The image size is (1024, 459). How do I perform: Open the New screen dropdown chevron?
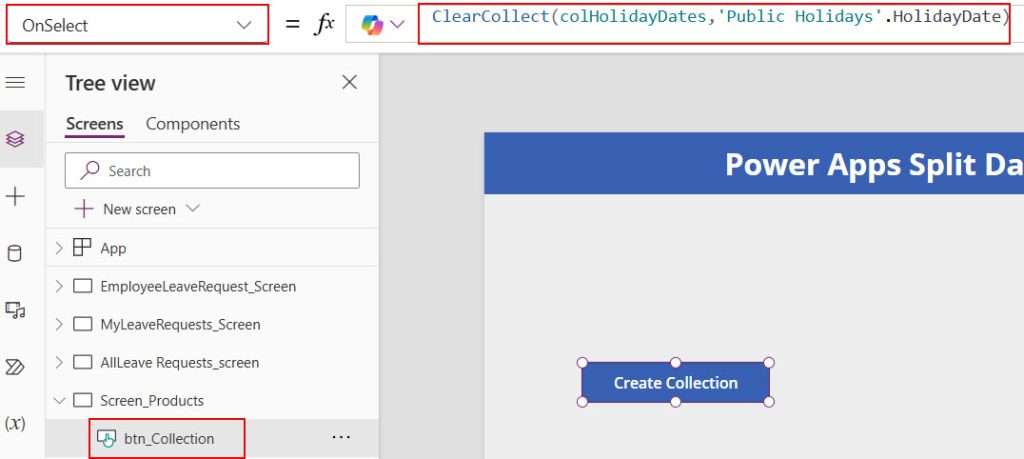coord(192,209)
